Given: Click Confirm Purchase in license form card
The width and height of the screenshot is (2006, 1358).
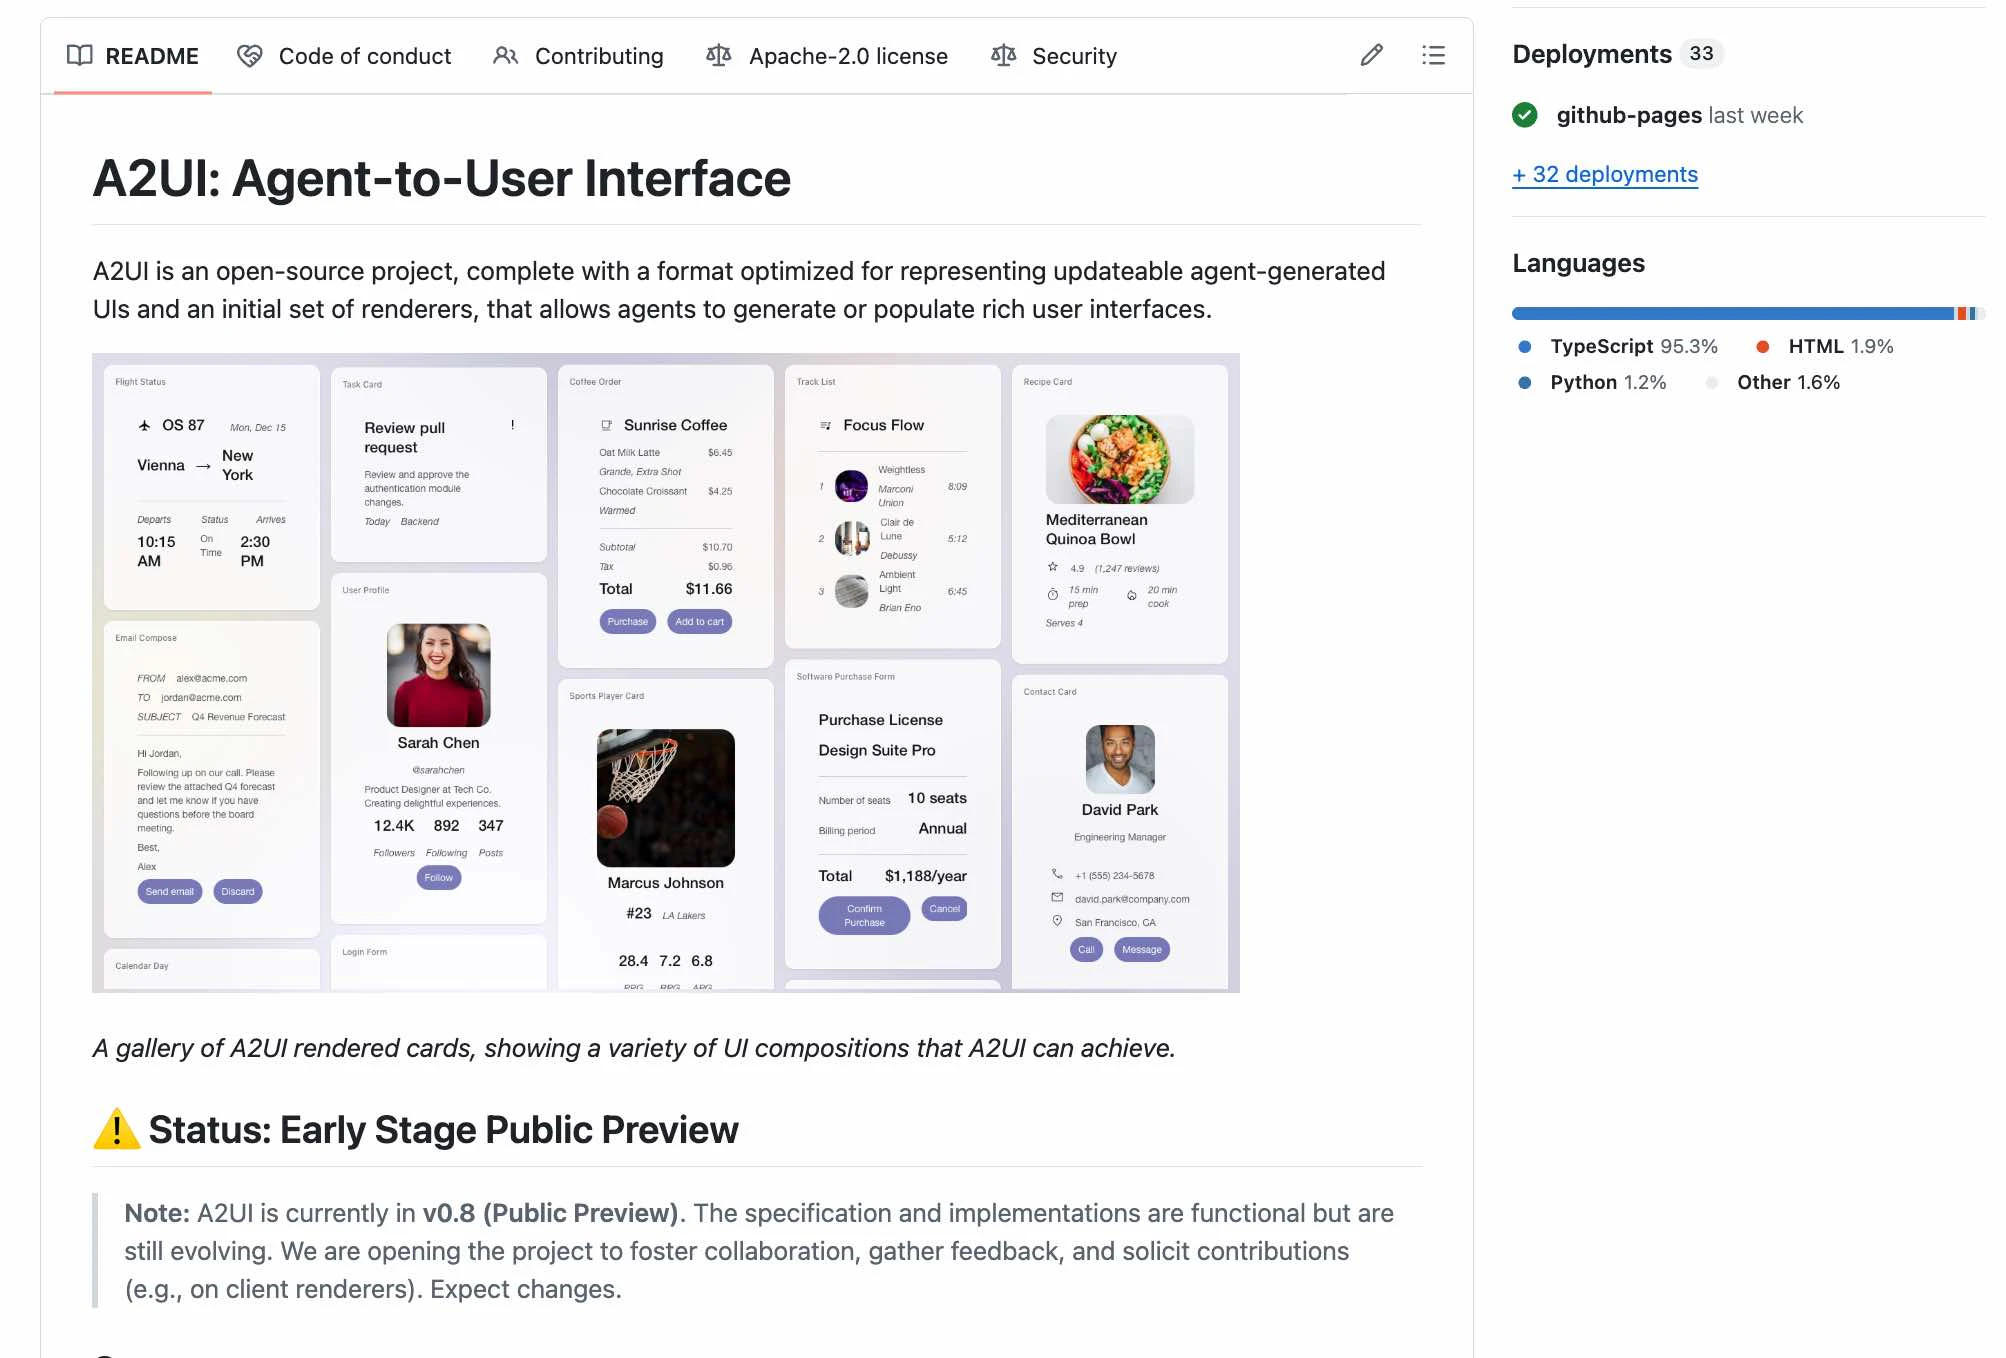Looking at the screenshot, I should [x=865, y=916].
